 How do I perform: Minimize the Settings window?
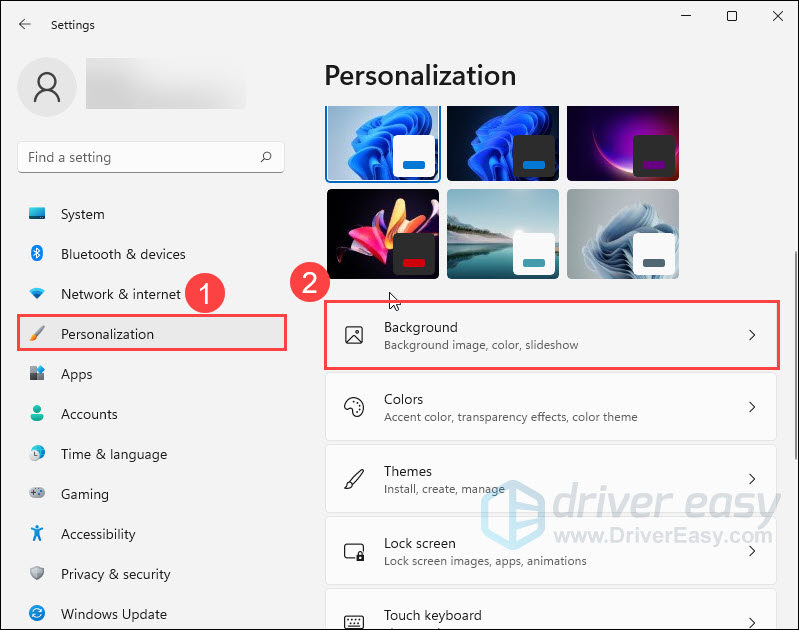pyautogui.click(x=686, y=16)
